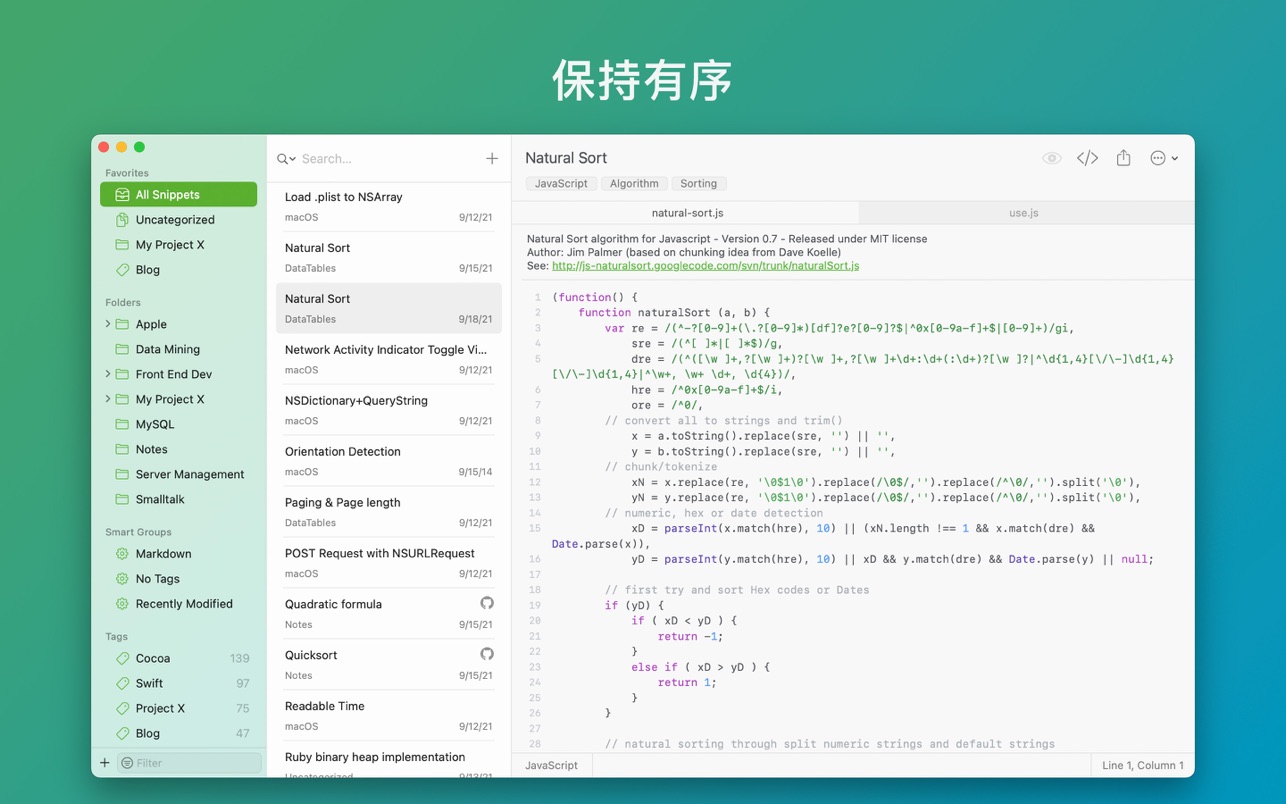This screenshot has width=1286, height=804.
Task: Click the Notes folder icon
Action: click(x=122, y=449)
